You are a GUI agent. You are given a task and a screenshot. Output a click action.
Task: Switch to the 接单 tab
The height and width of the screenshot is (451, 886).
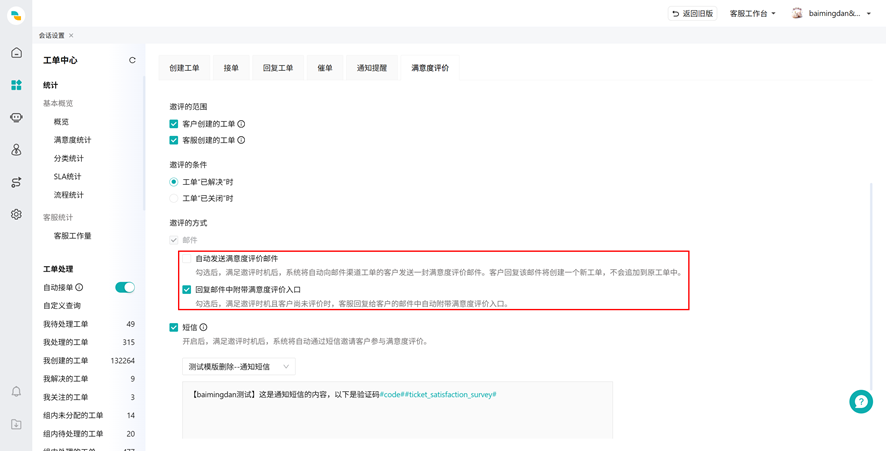(x=231, y=68)
